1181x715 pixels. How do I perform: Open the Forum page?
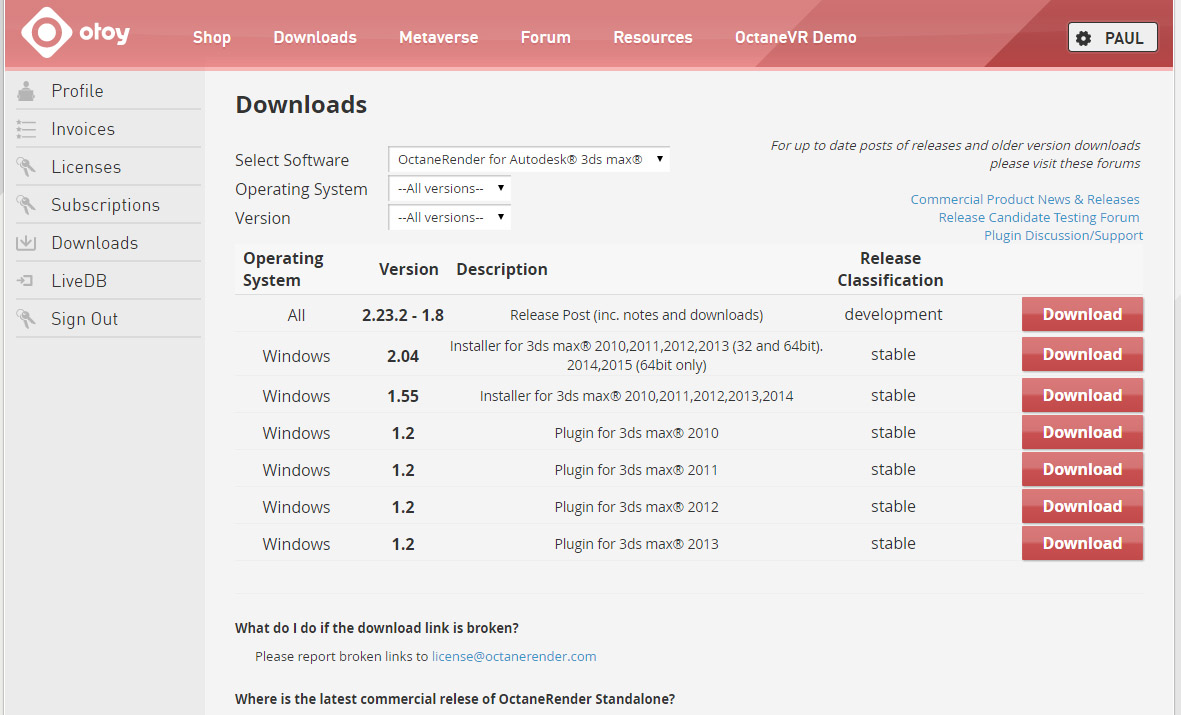[x=545, y=37]
